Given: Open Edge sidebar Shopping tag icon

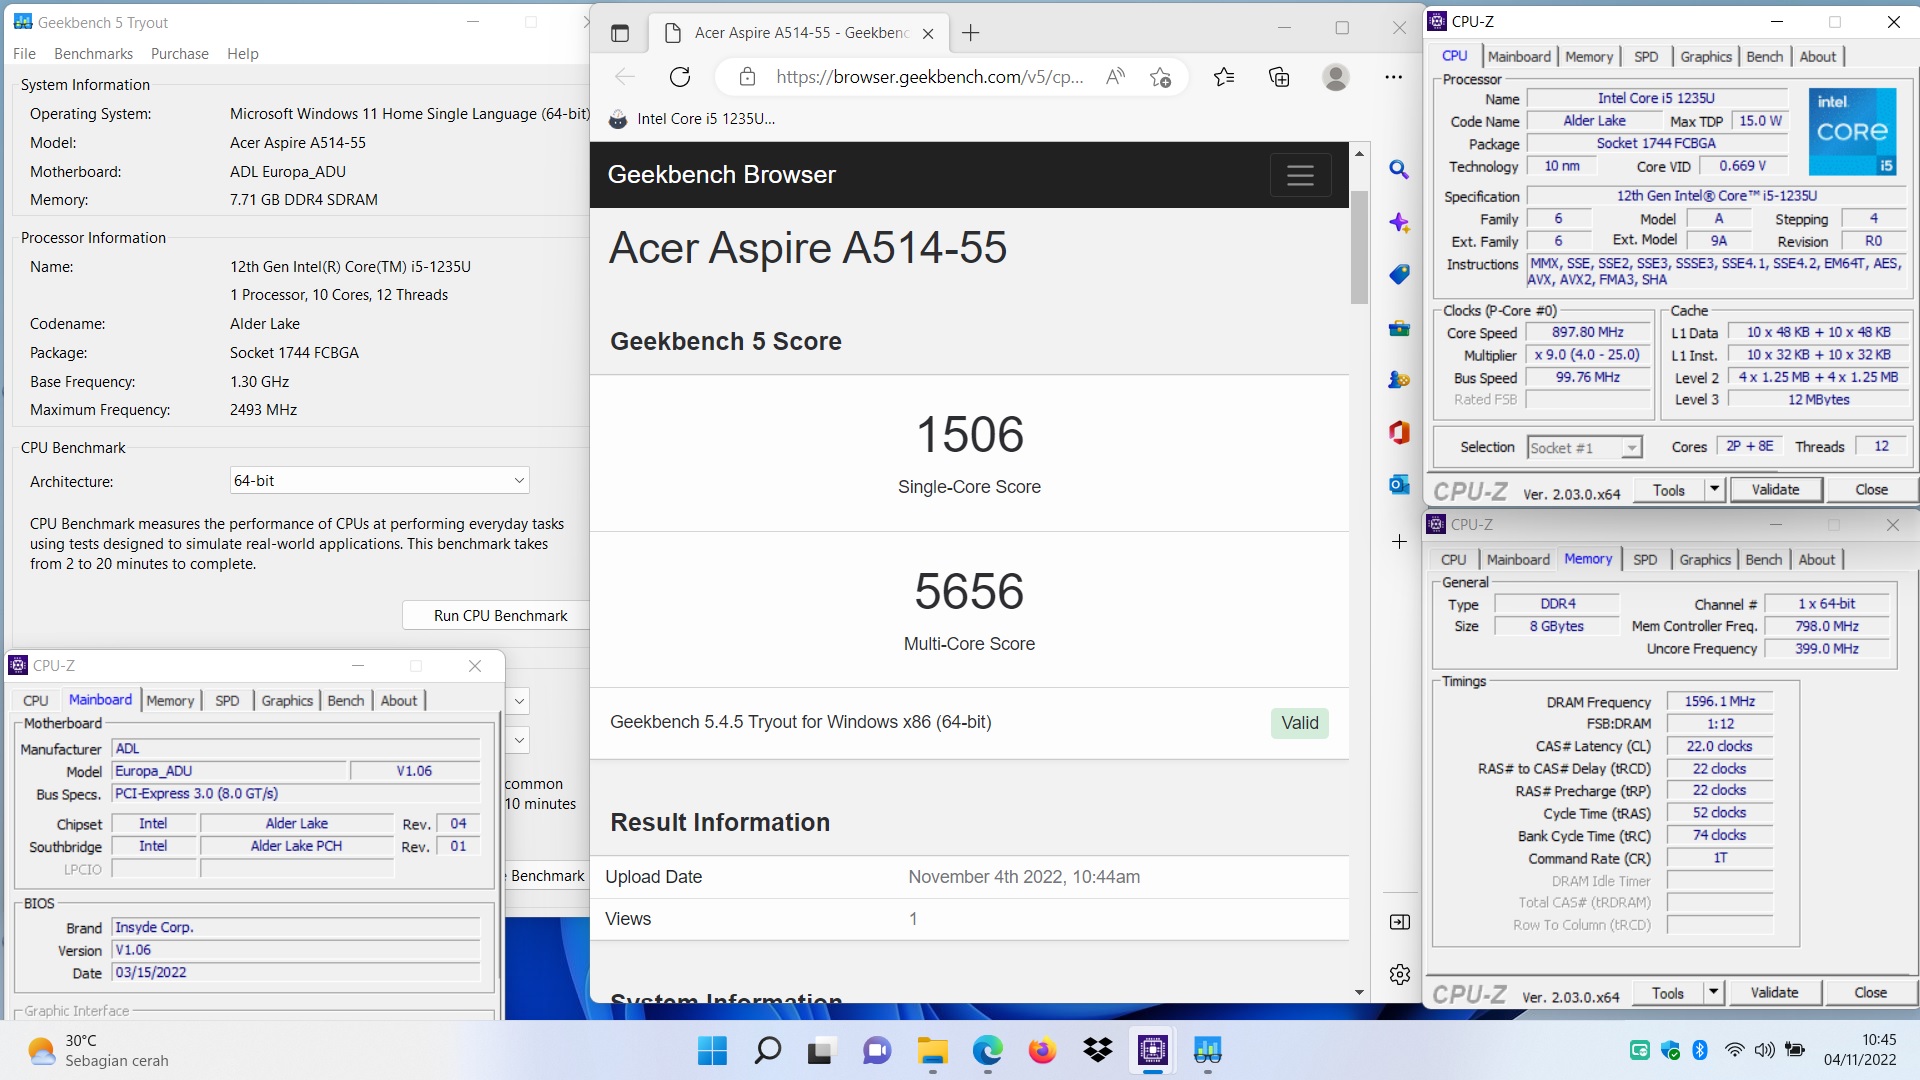Looking at the screenshot, I should 1399,275.
